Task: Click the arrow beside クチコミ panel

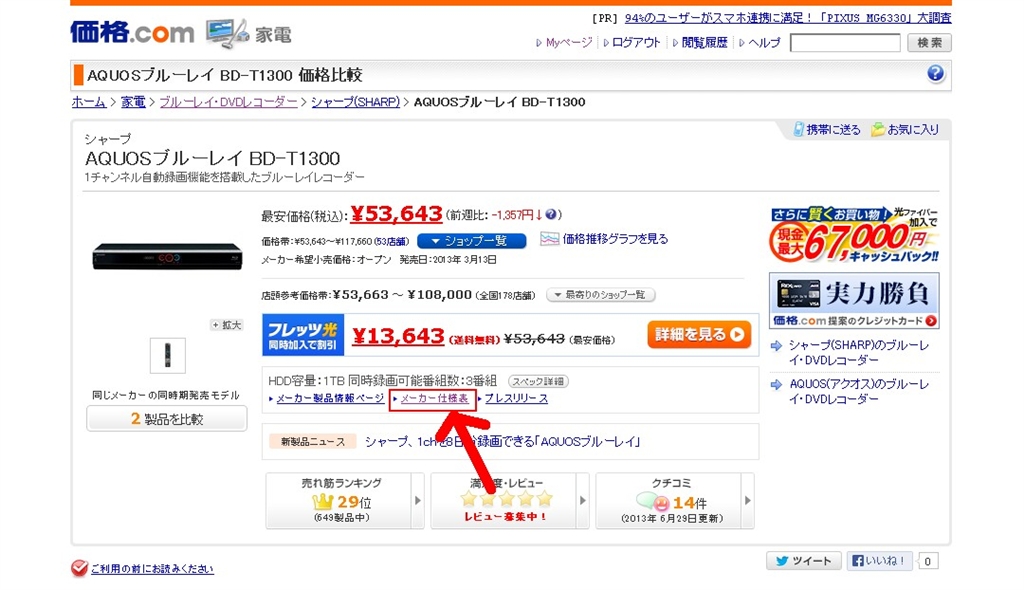Action: click(748, 500)
